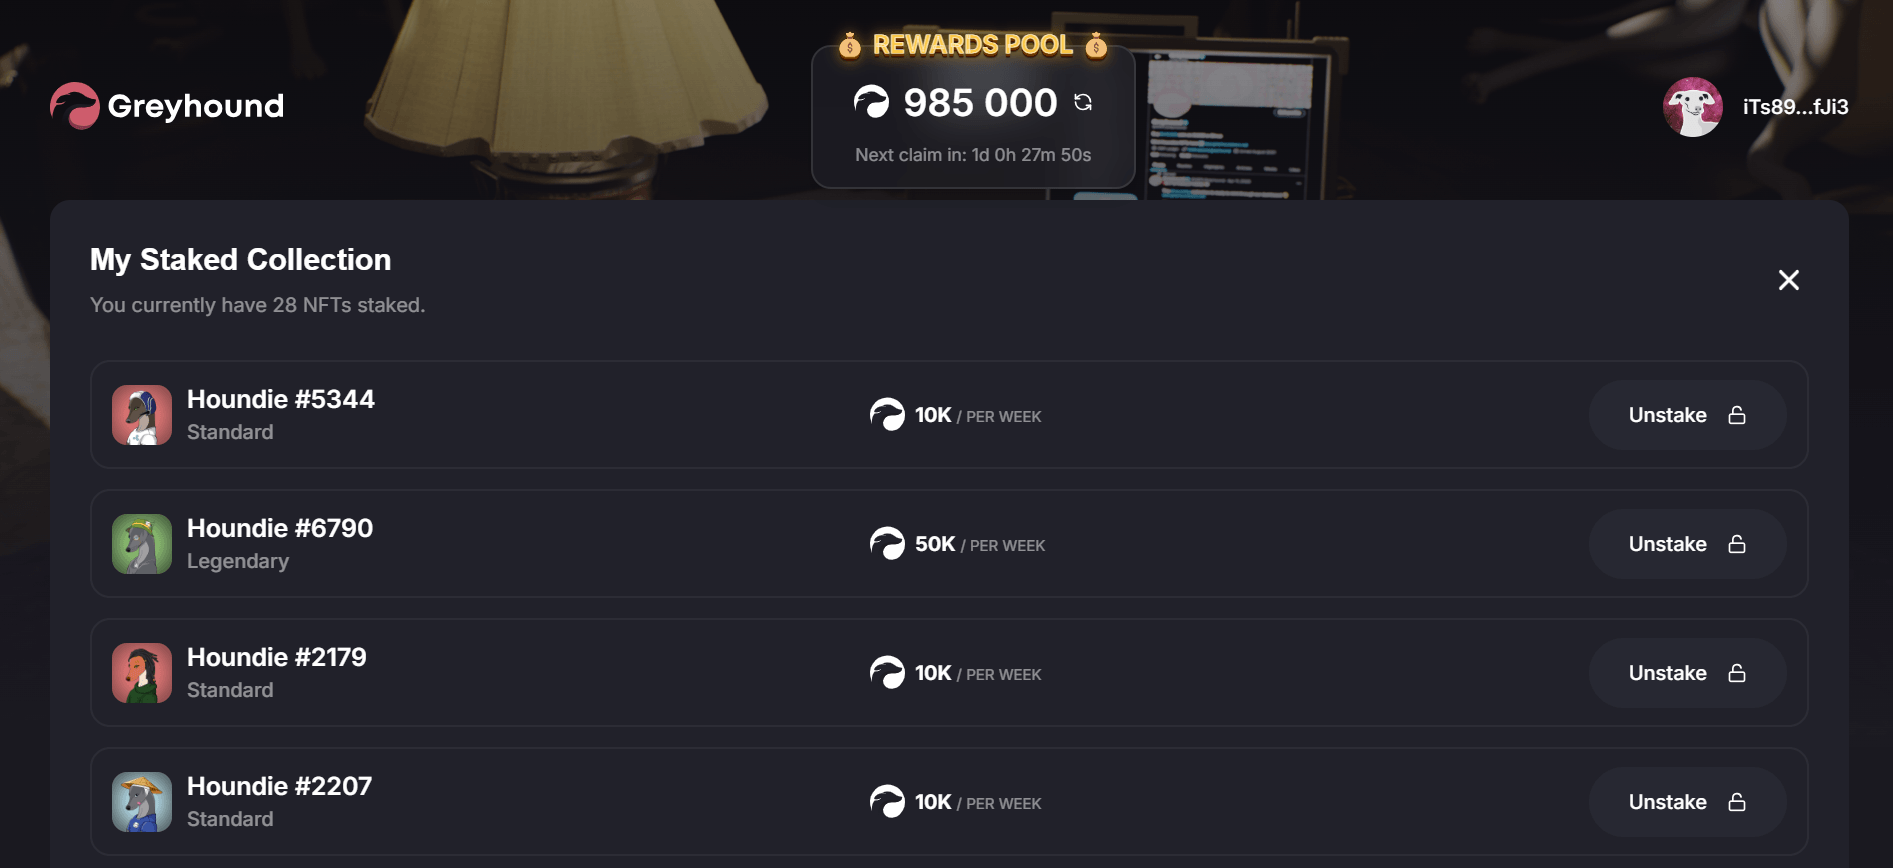
Task: Open the iTs89...fJi3 profile avatar
Action: click(x=1692, y=107)
